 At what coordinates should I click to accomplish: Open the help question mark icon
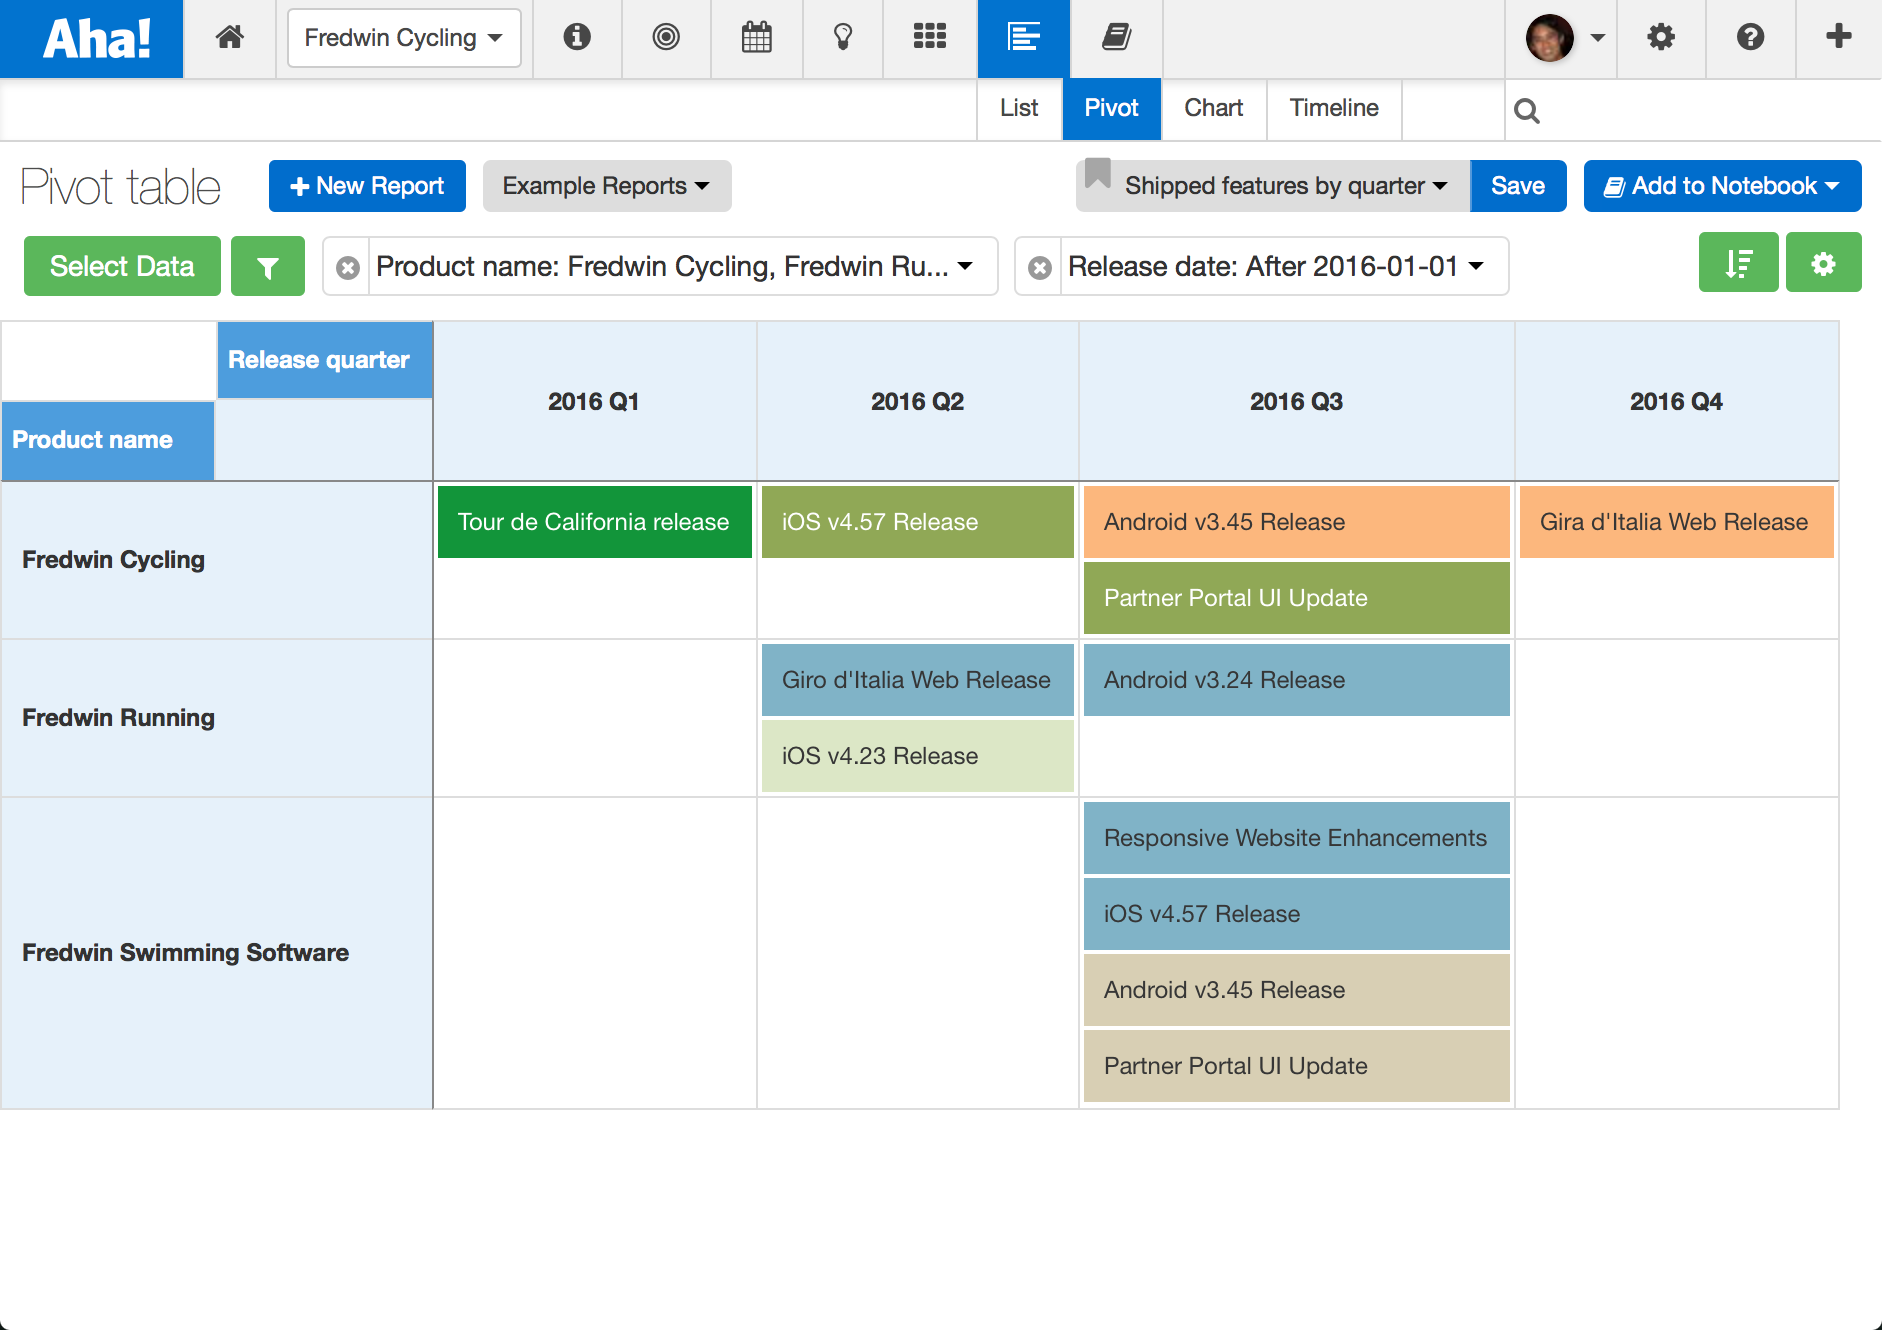tap(1750, 38)
